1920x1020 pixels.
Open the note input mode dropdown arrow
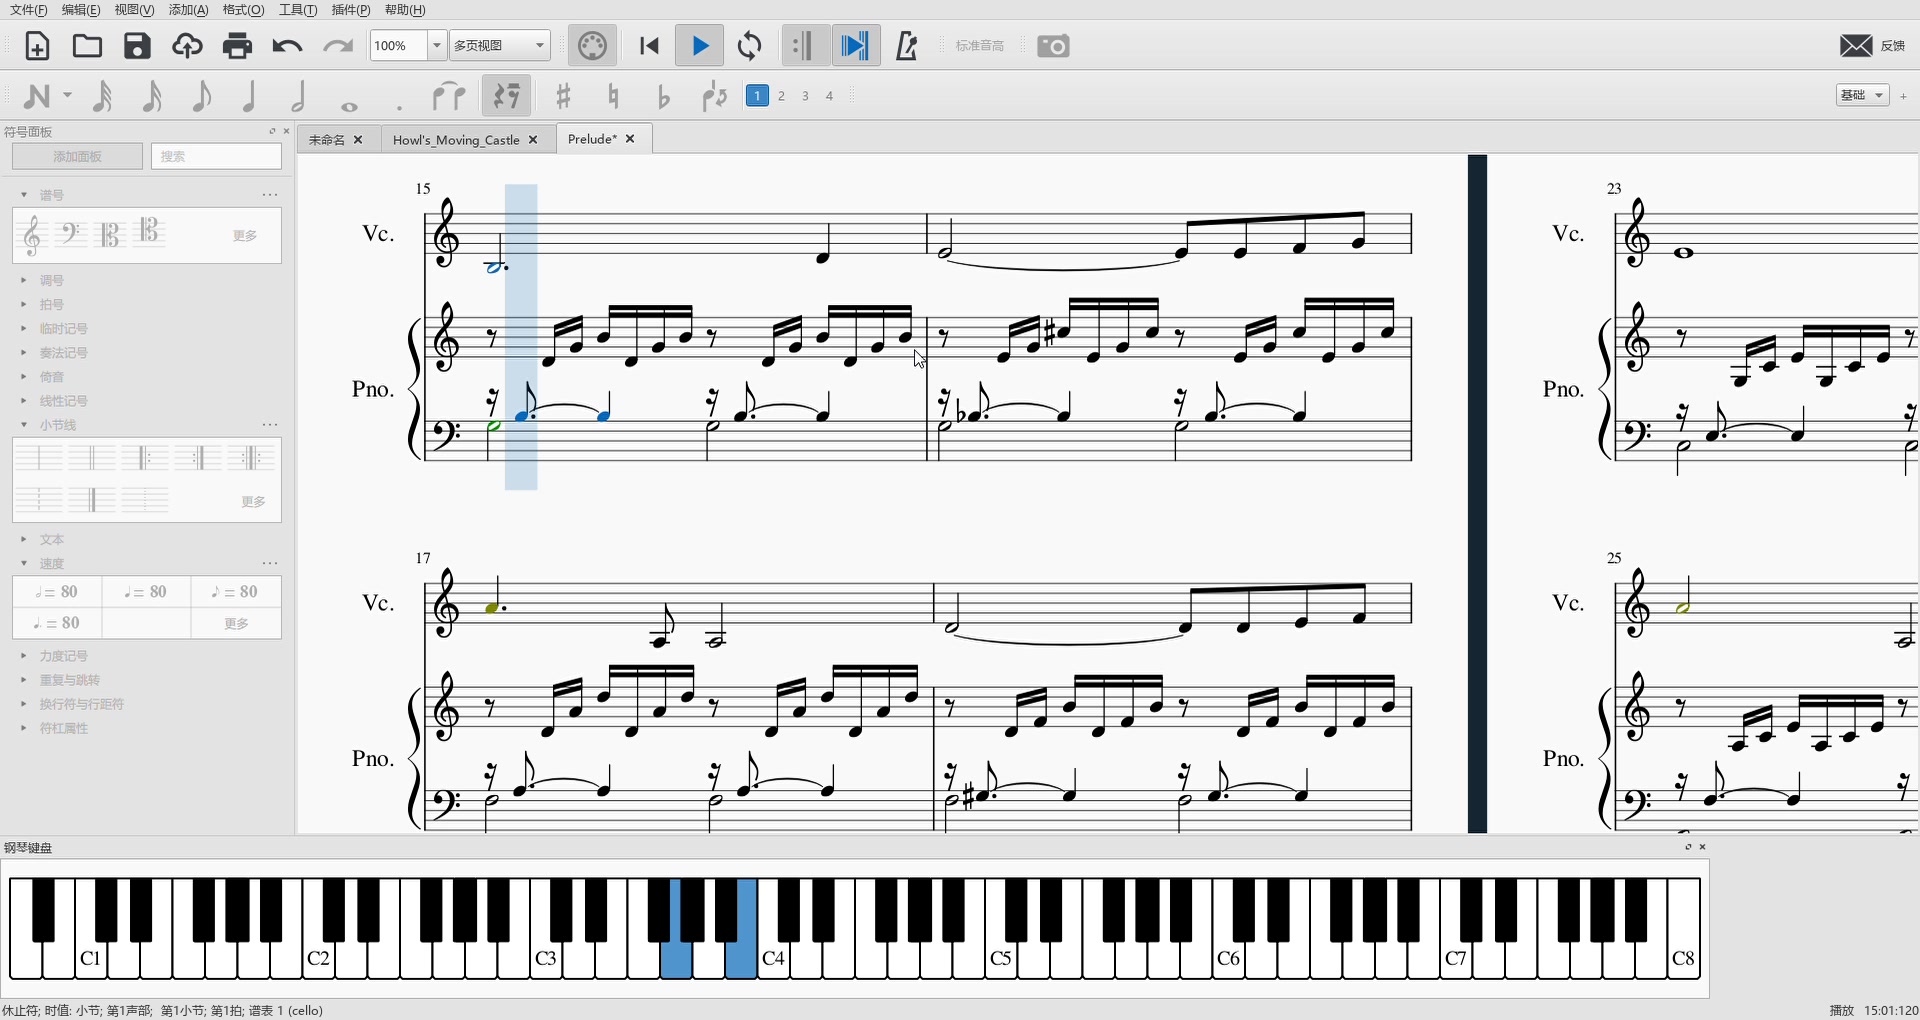click(x=67, y=96)
